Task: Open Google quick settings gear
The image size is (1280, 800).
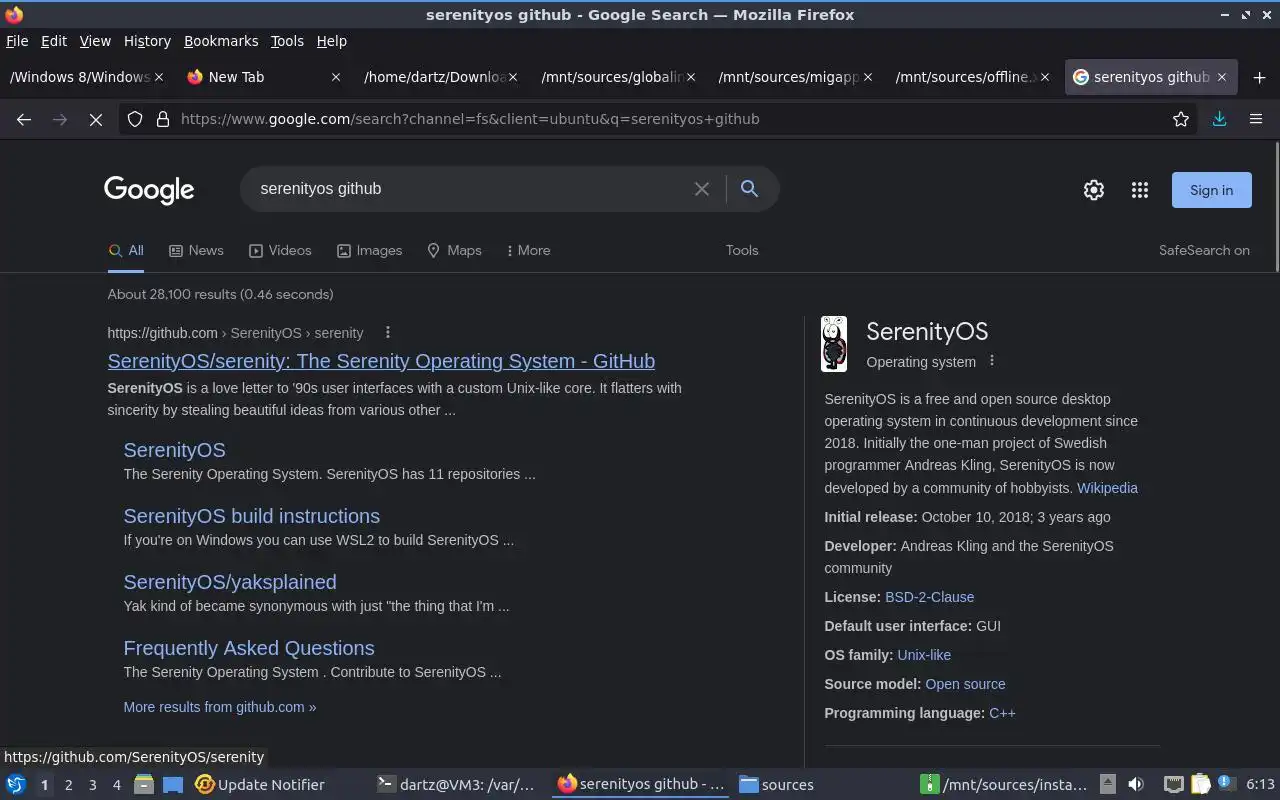Action: pyautogui.click(x=1094, y=190)
